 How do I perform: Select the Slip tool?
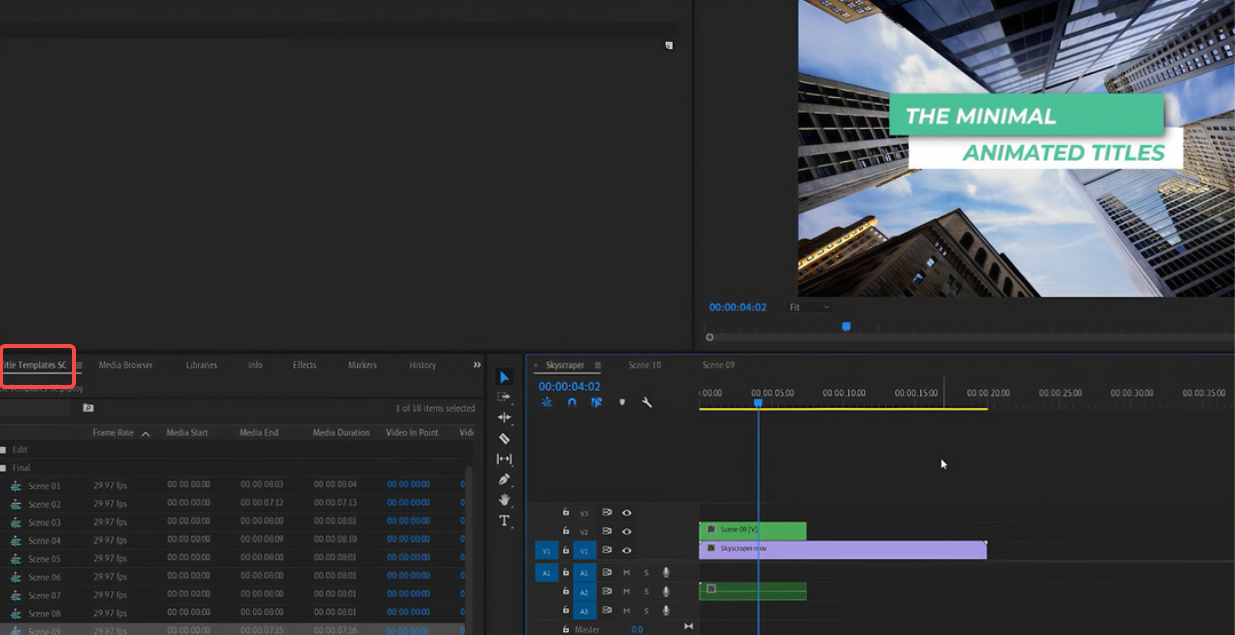[504, 458]
